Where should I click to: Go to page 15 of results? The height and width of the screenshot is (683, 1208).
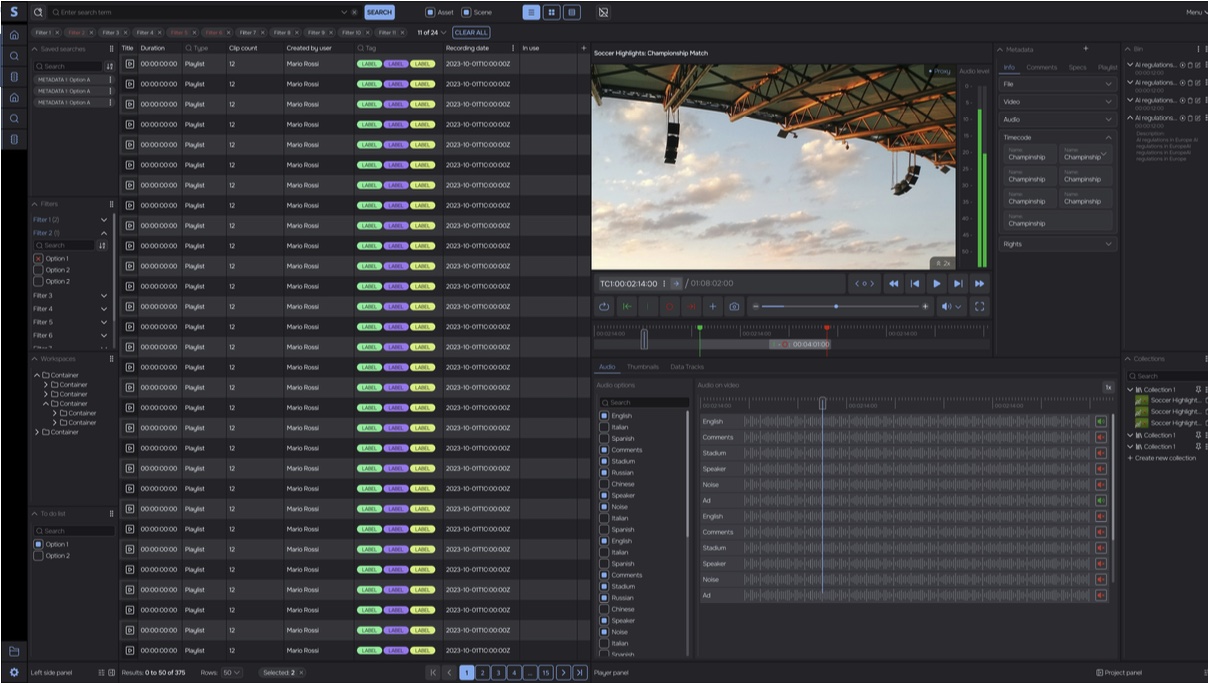546,673
